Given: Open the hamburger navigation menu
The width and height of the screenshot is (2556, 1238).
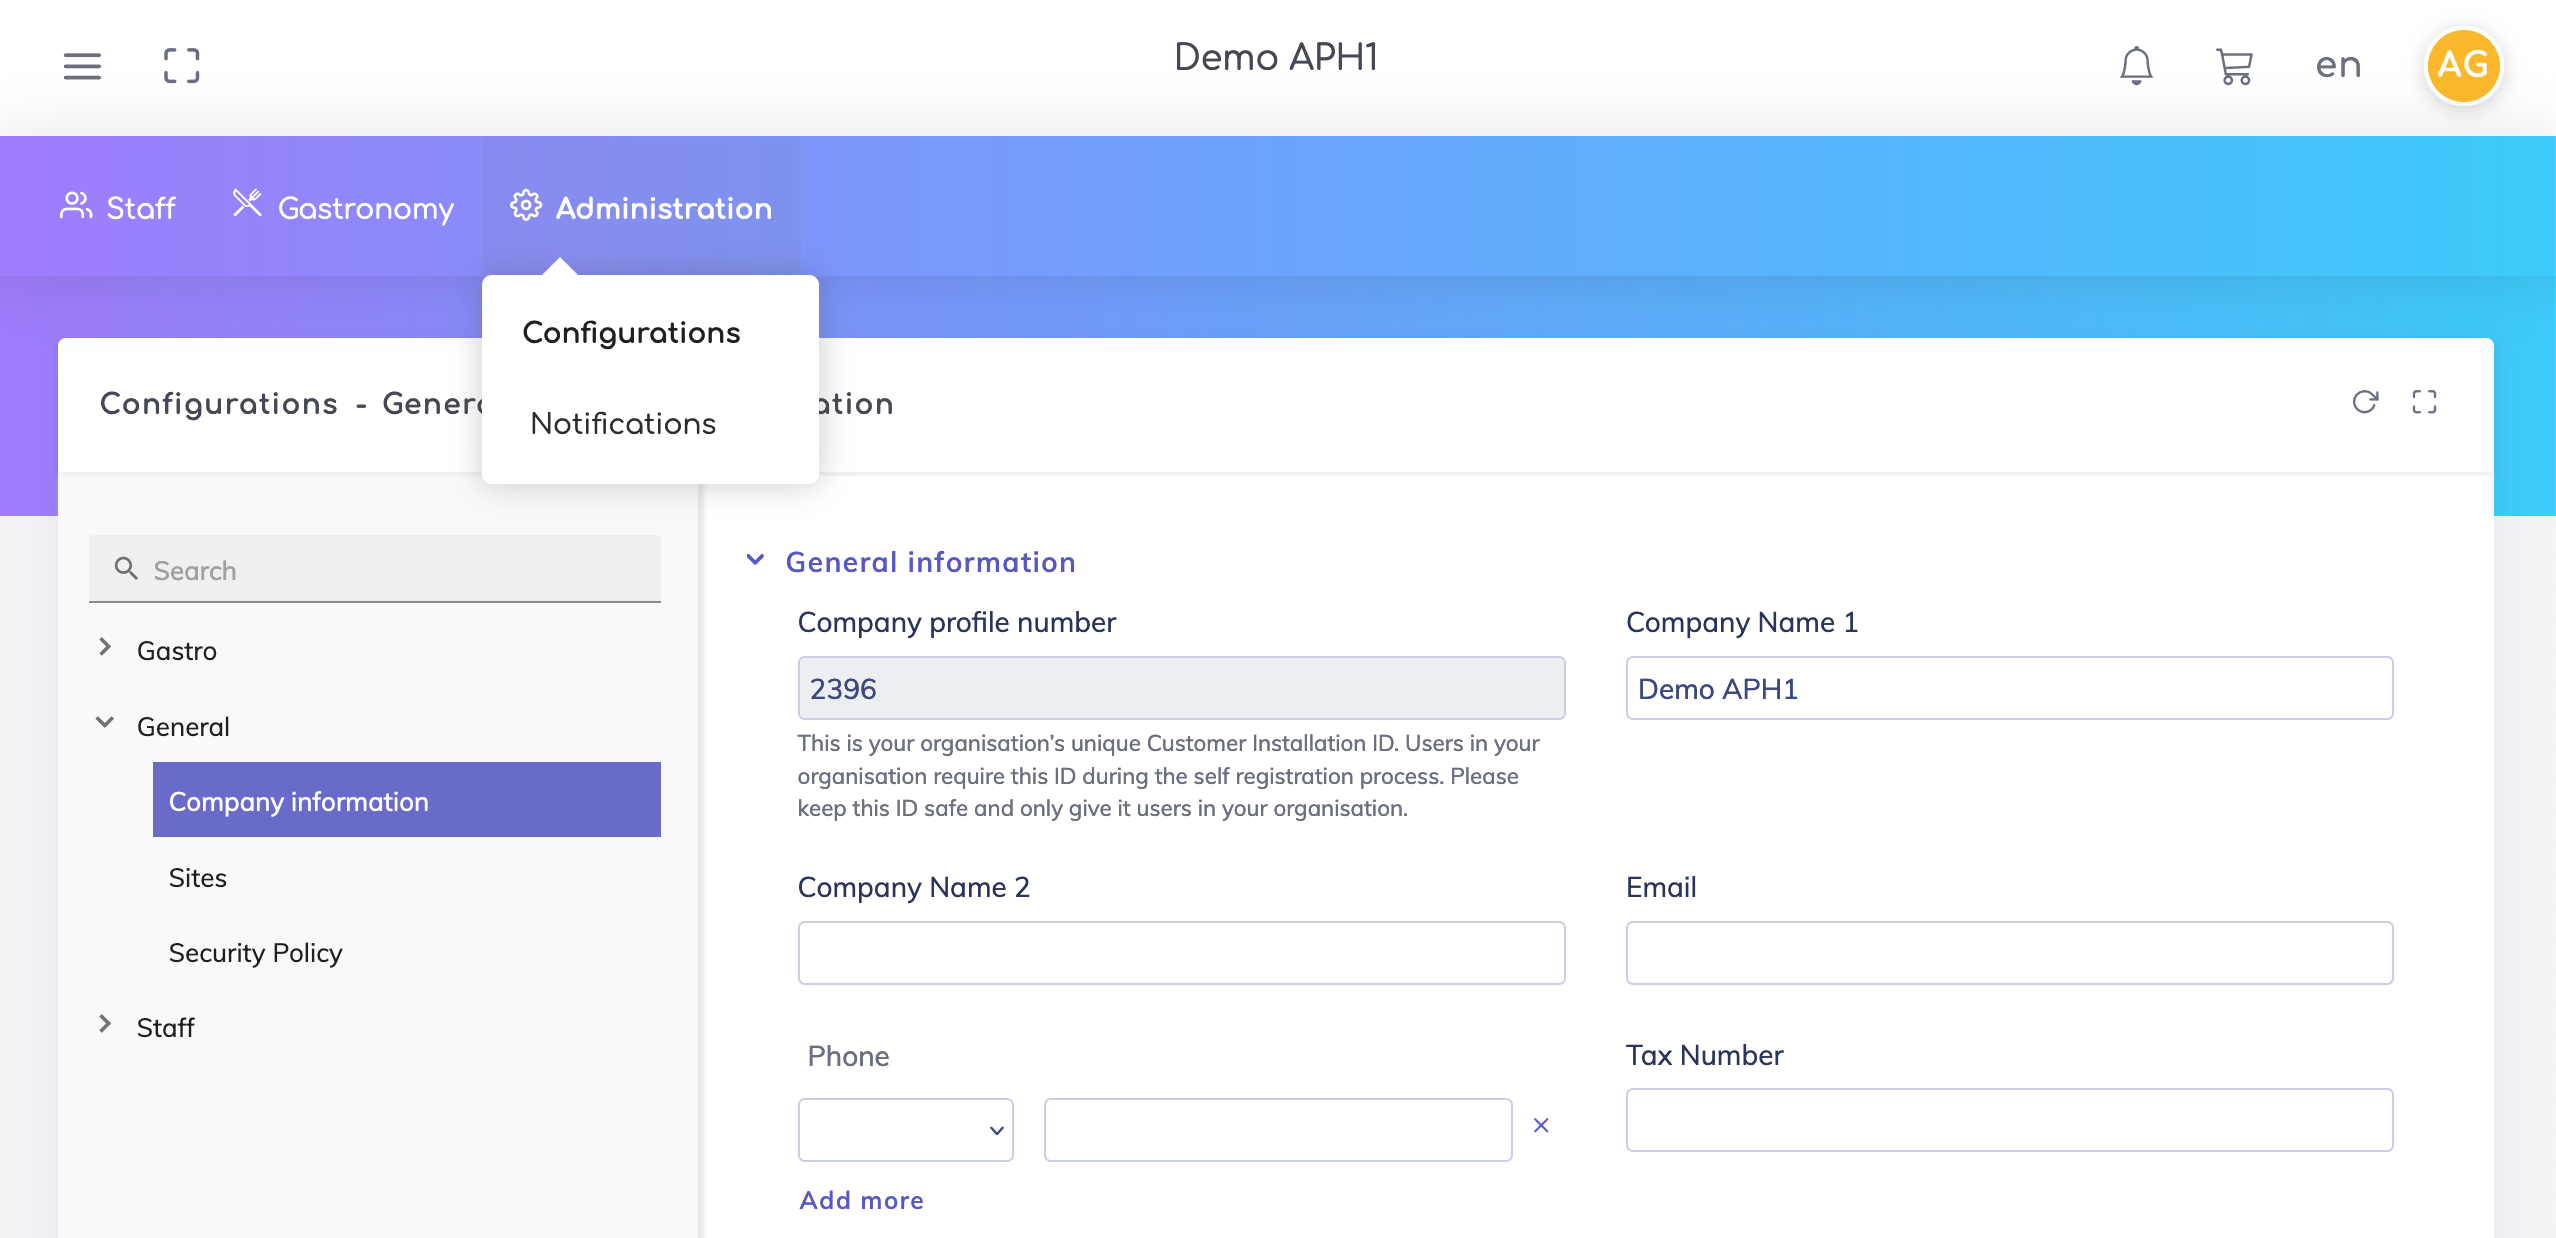Looking at the screenshot, I should pyautogui.click(x=82, y=66).
